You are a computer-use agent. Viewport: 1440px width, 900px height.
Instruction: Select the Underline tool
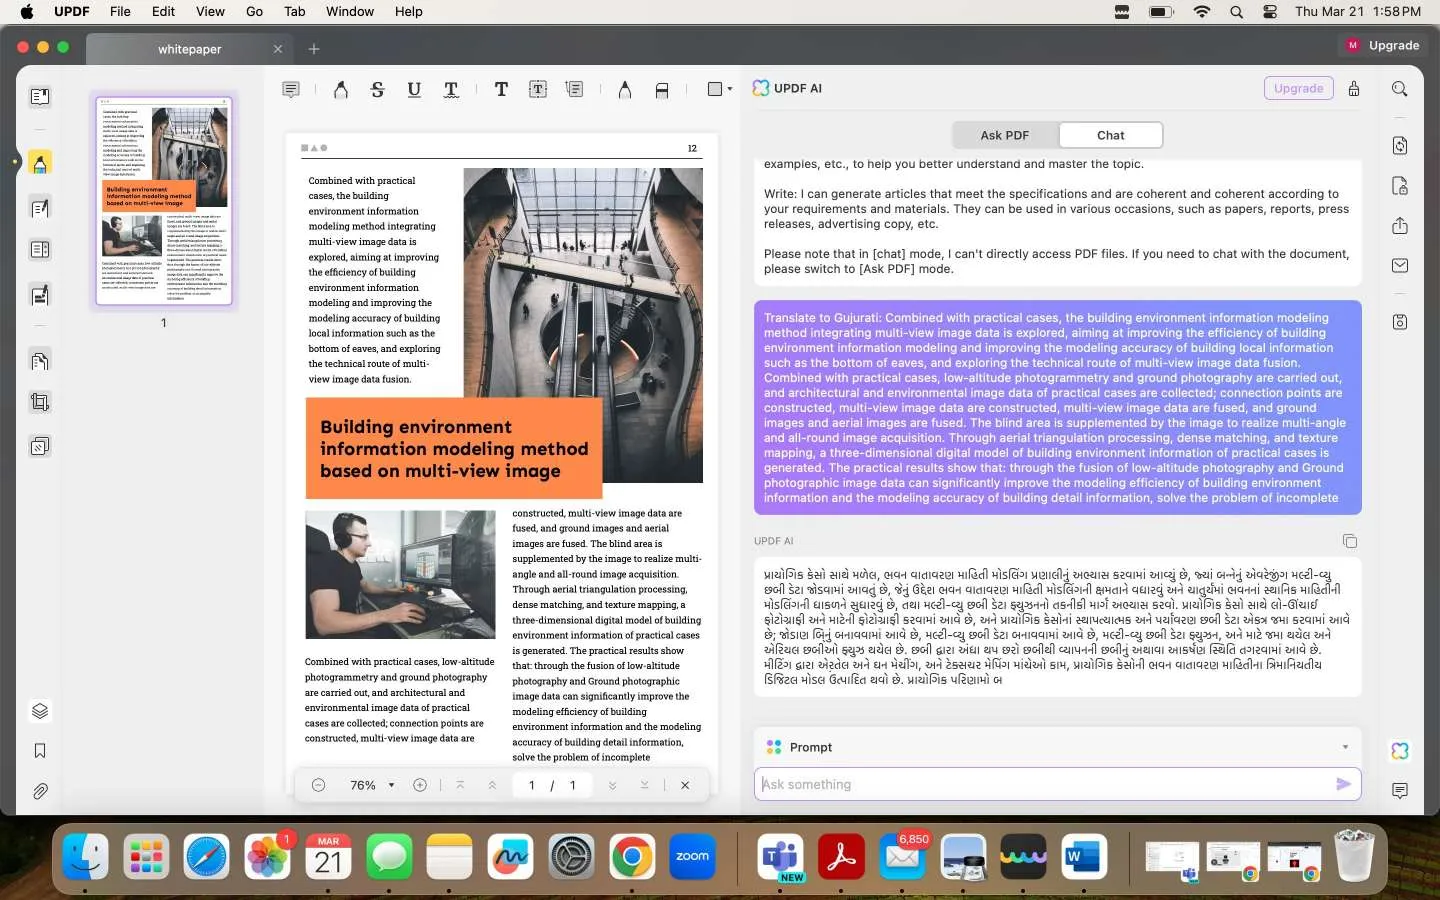[414, 90]
